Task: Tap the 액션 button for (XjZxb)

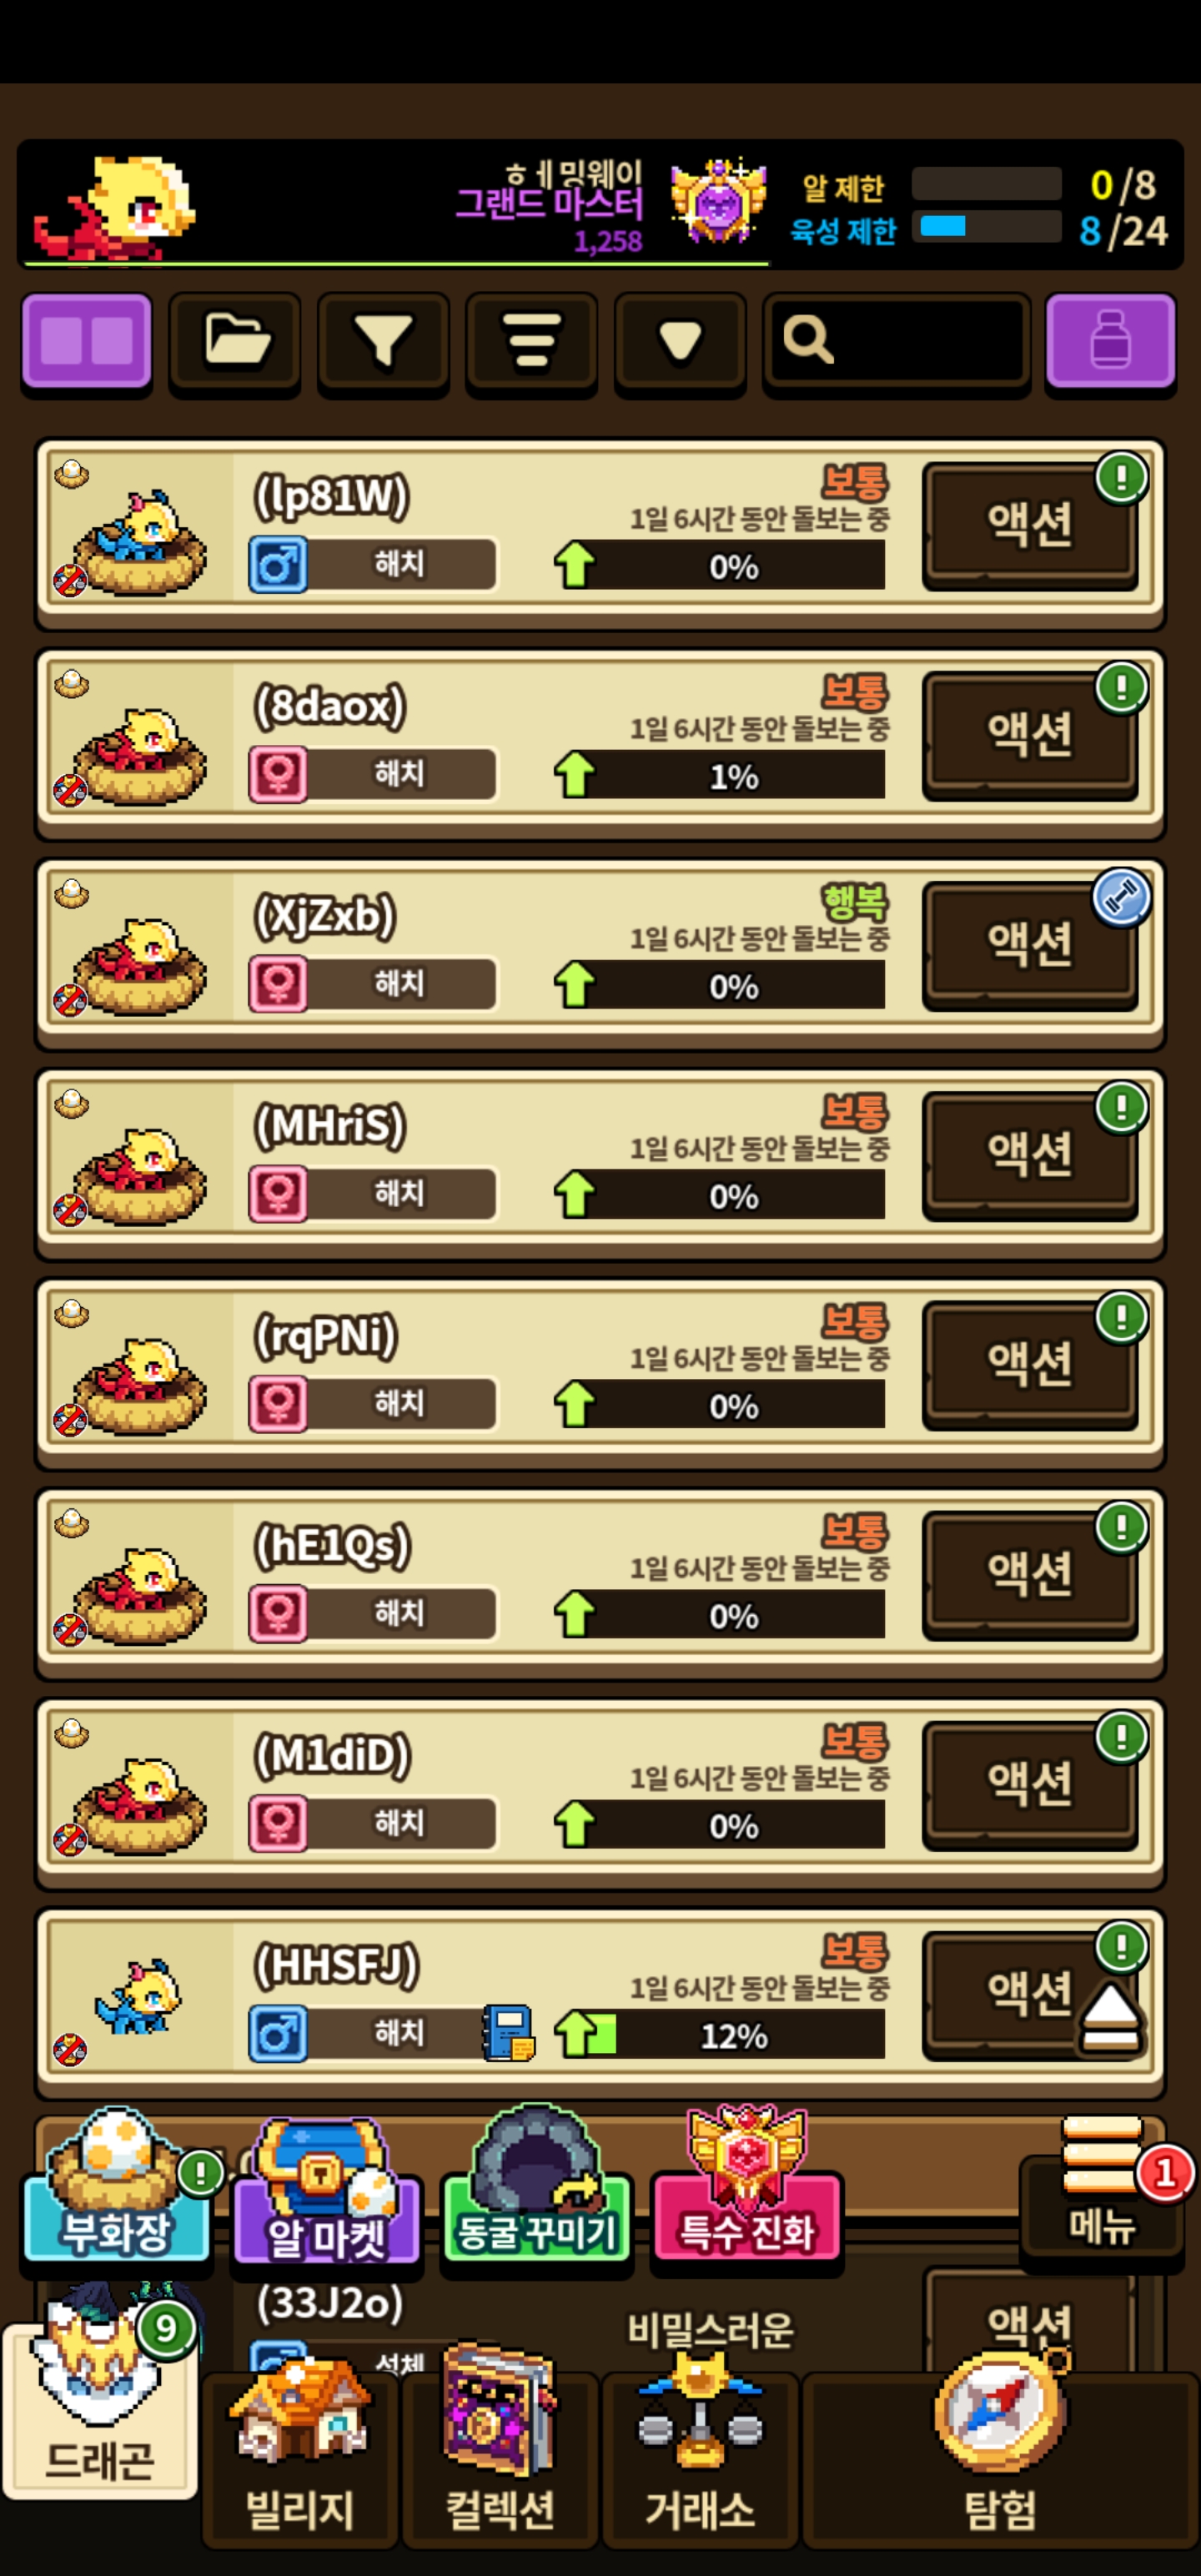Action: [1030, 946]
